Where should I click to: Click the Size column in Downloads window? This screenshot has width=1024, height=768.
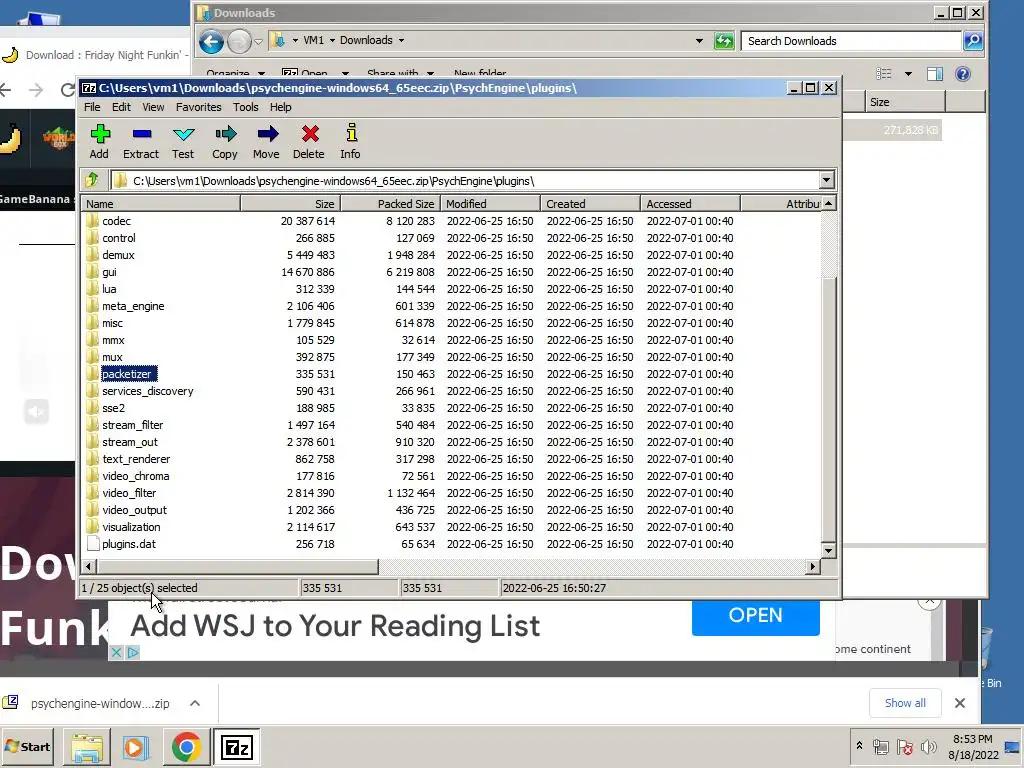906,102
